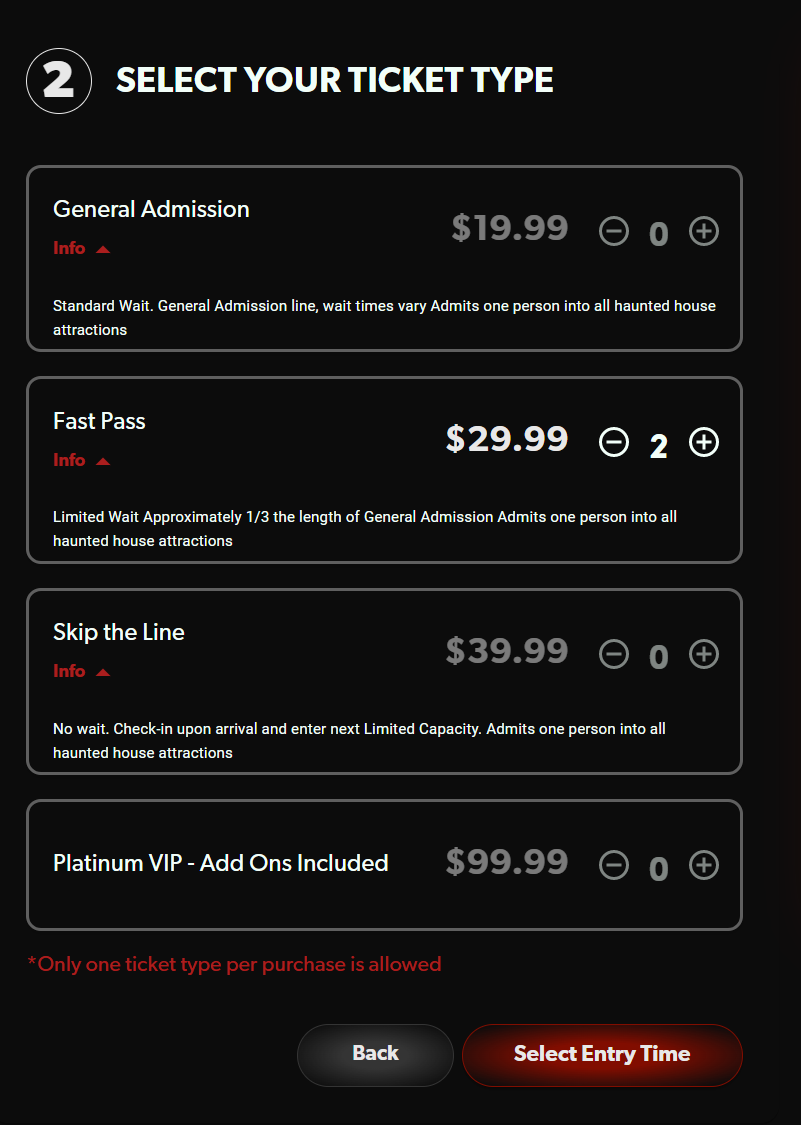The height and width of the screenshot is (1125, 801).
Task: Click the minus icon for Fast Pass
Action: (x=614, y=442)
